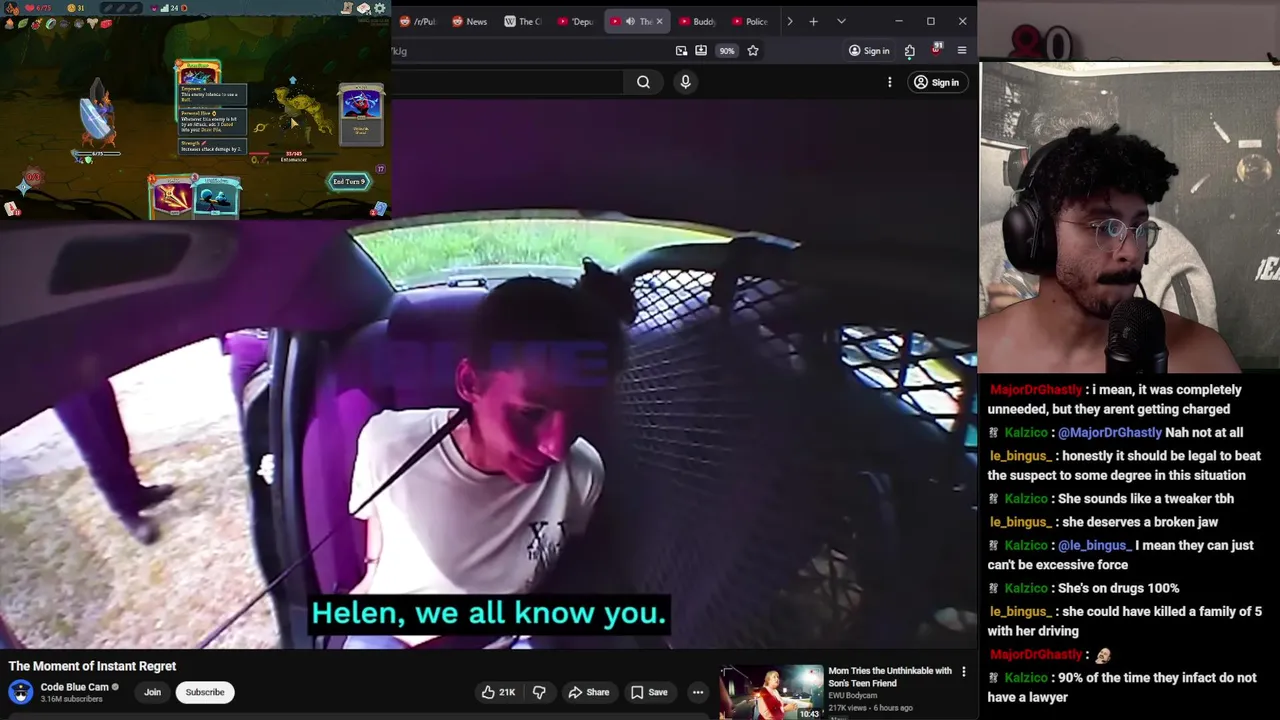1280x720 pixels.
Task: Click the install/download app icon in address bar
Action: point(701,51)
